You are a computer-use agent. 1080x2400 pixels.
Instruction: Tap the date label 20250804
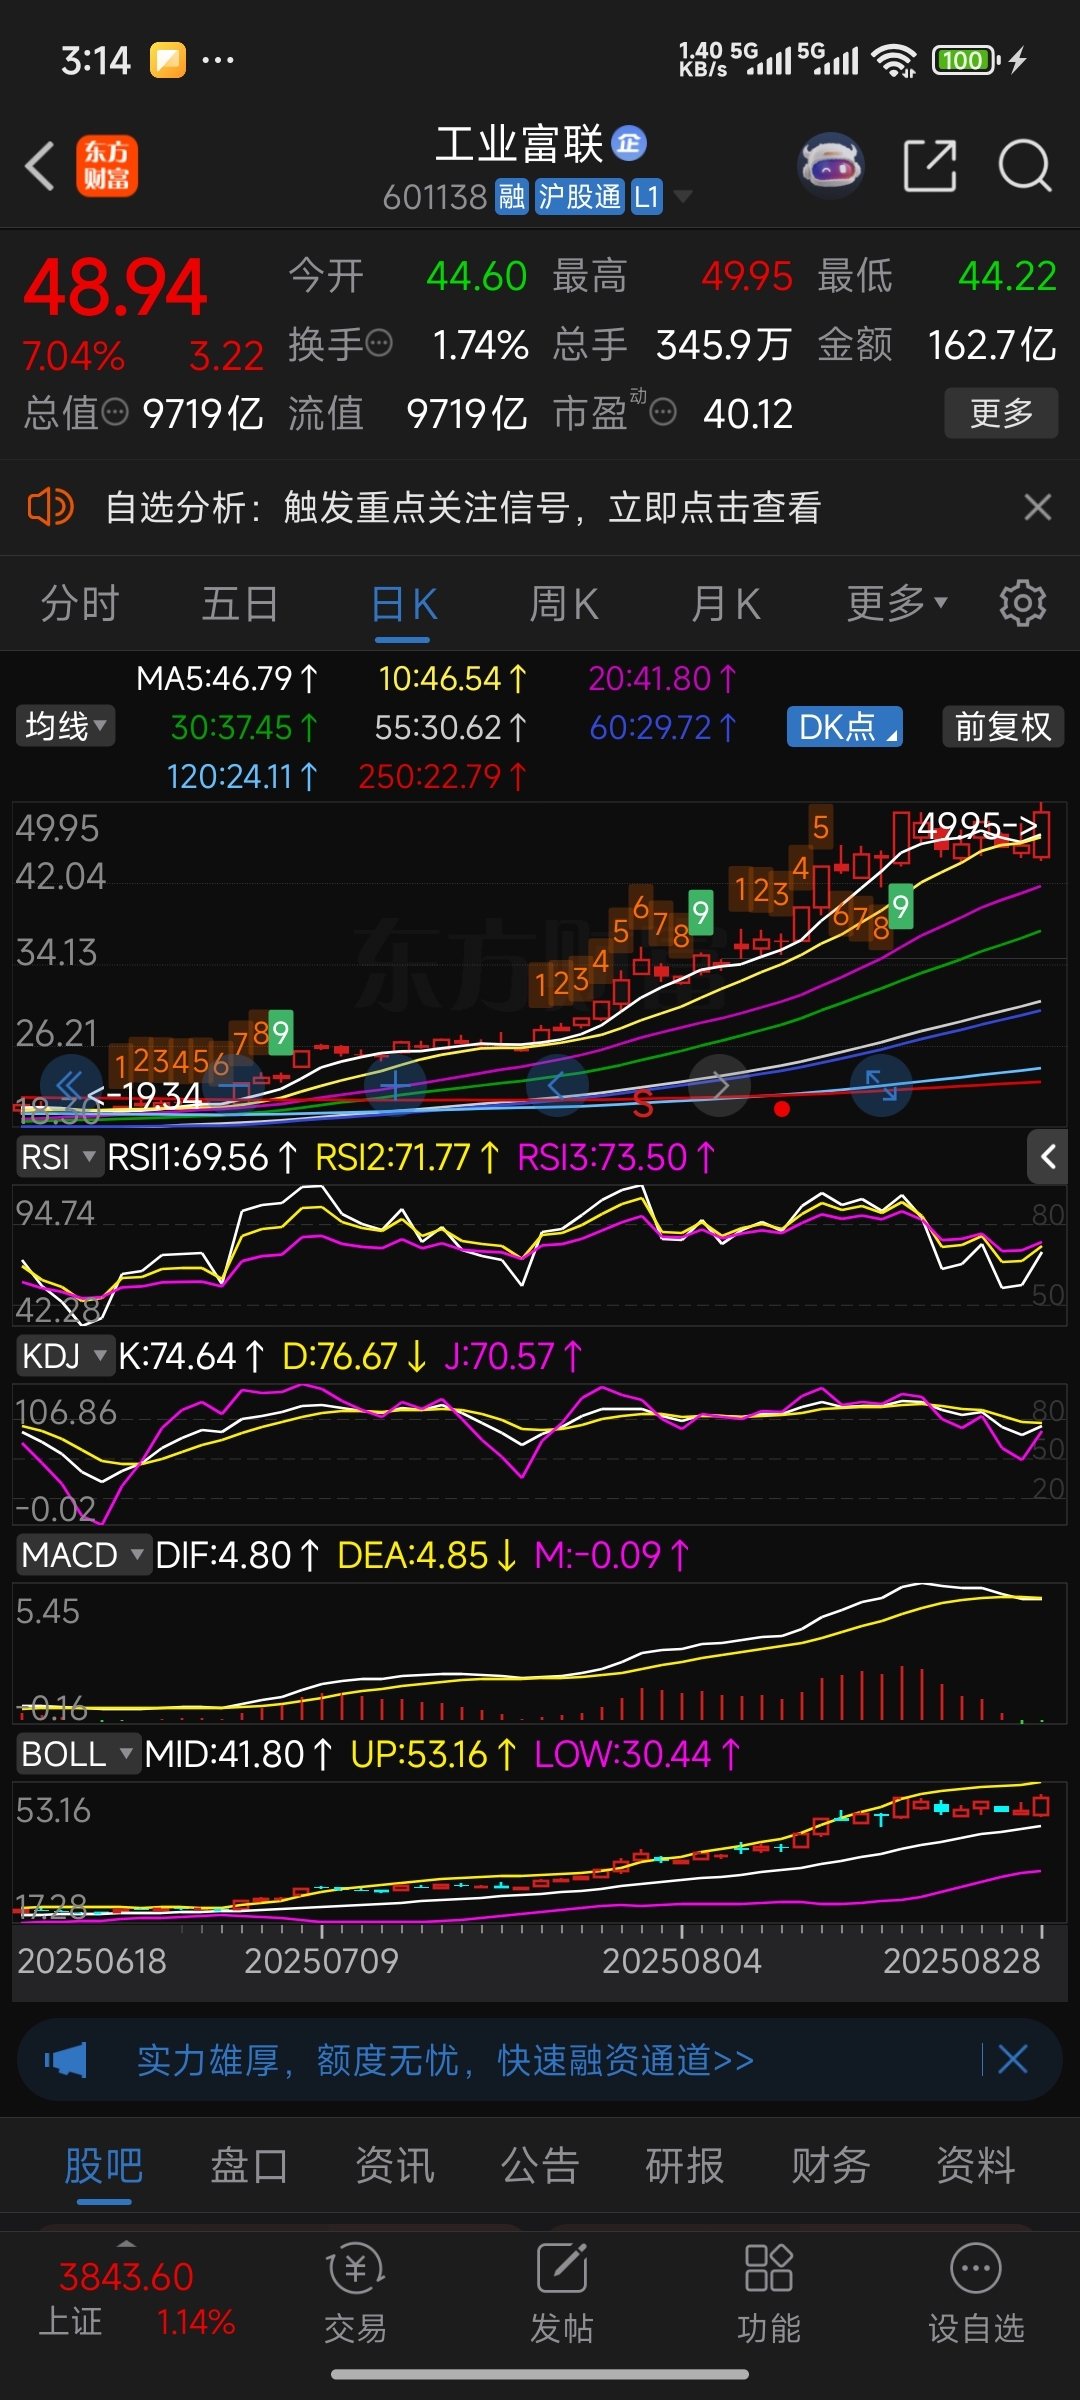click(x=682, y=1961)
